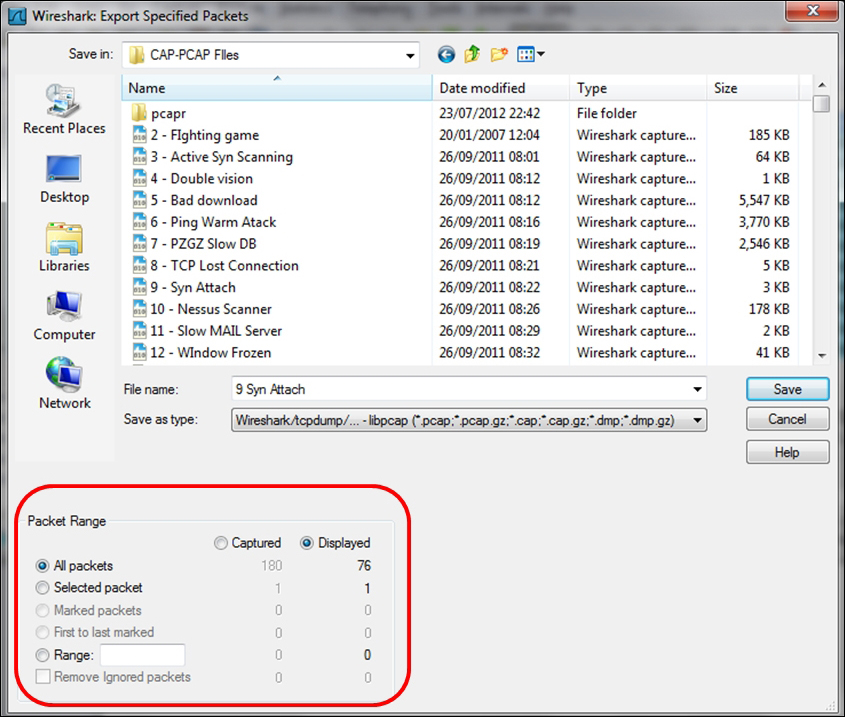Select the '2 - FIghting game' file icon
Screen dimensions: 845x717
point(140,135)
